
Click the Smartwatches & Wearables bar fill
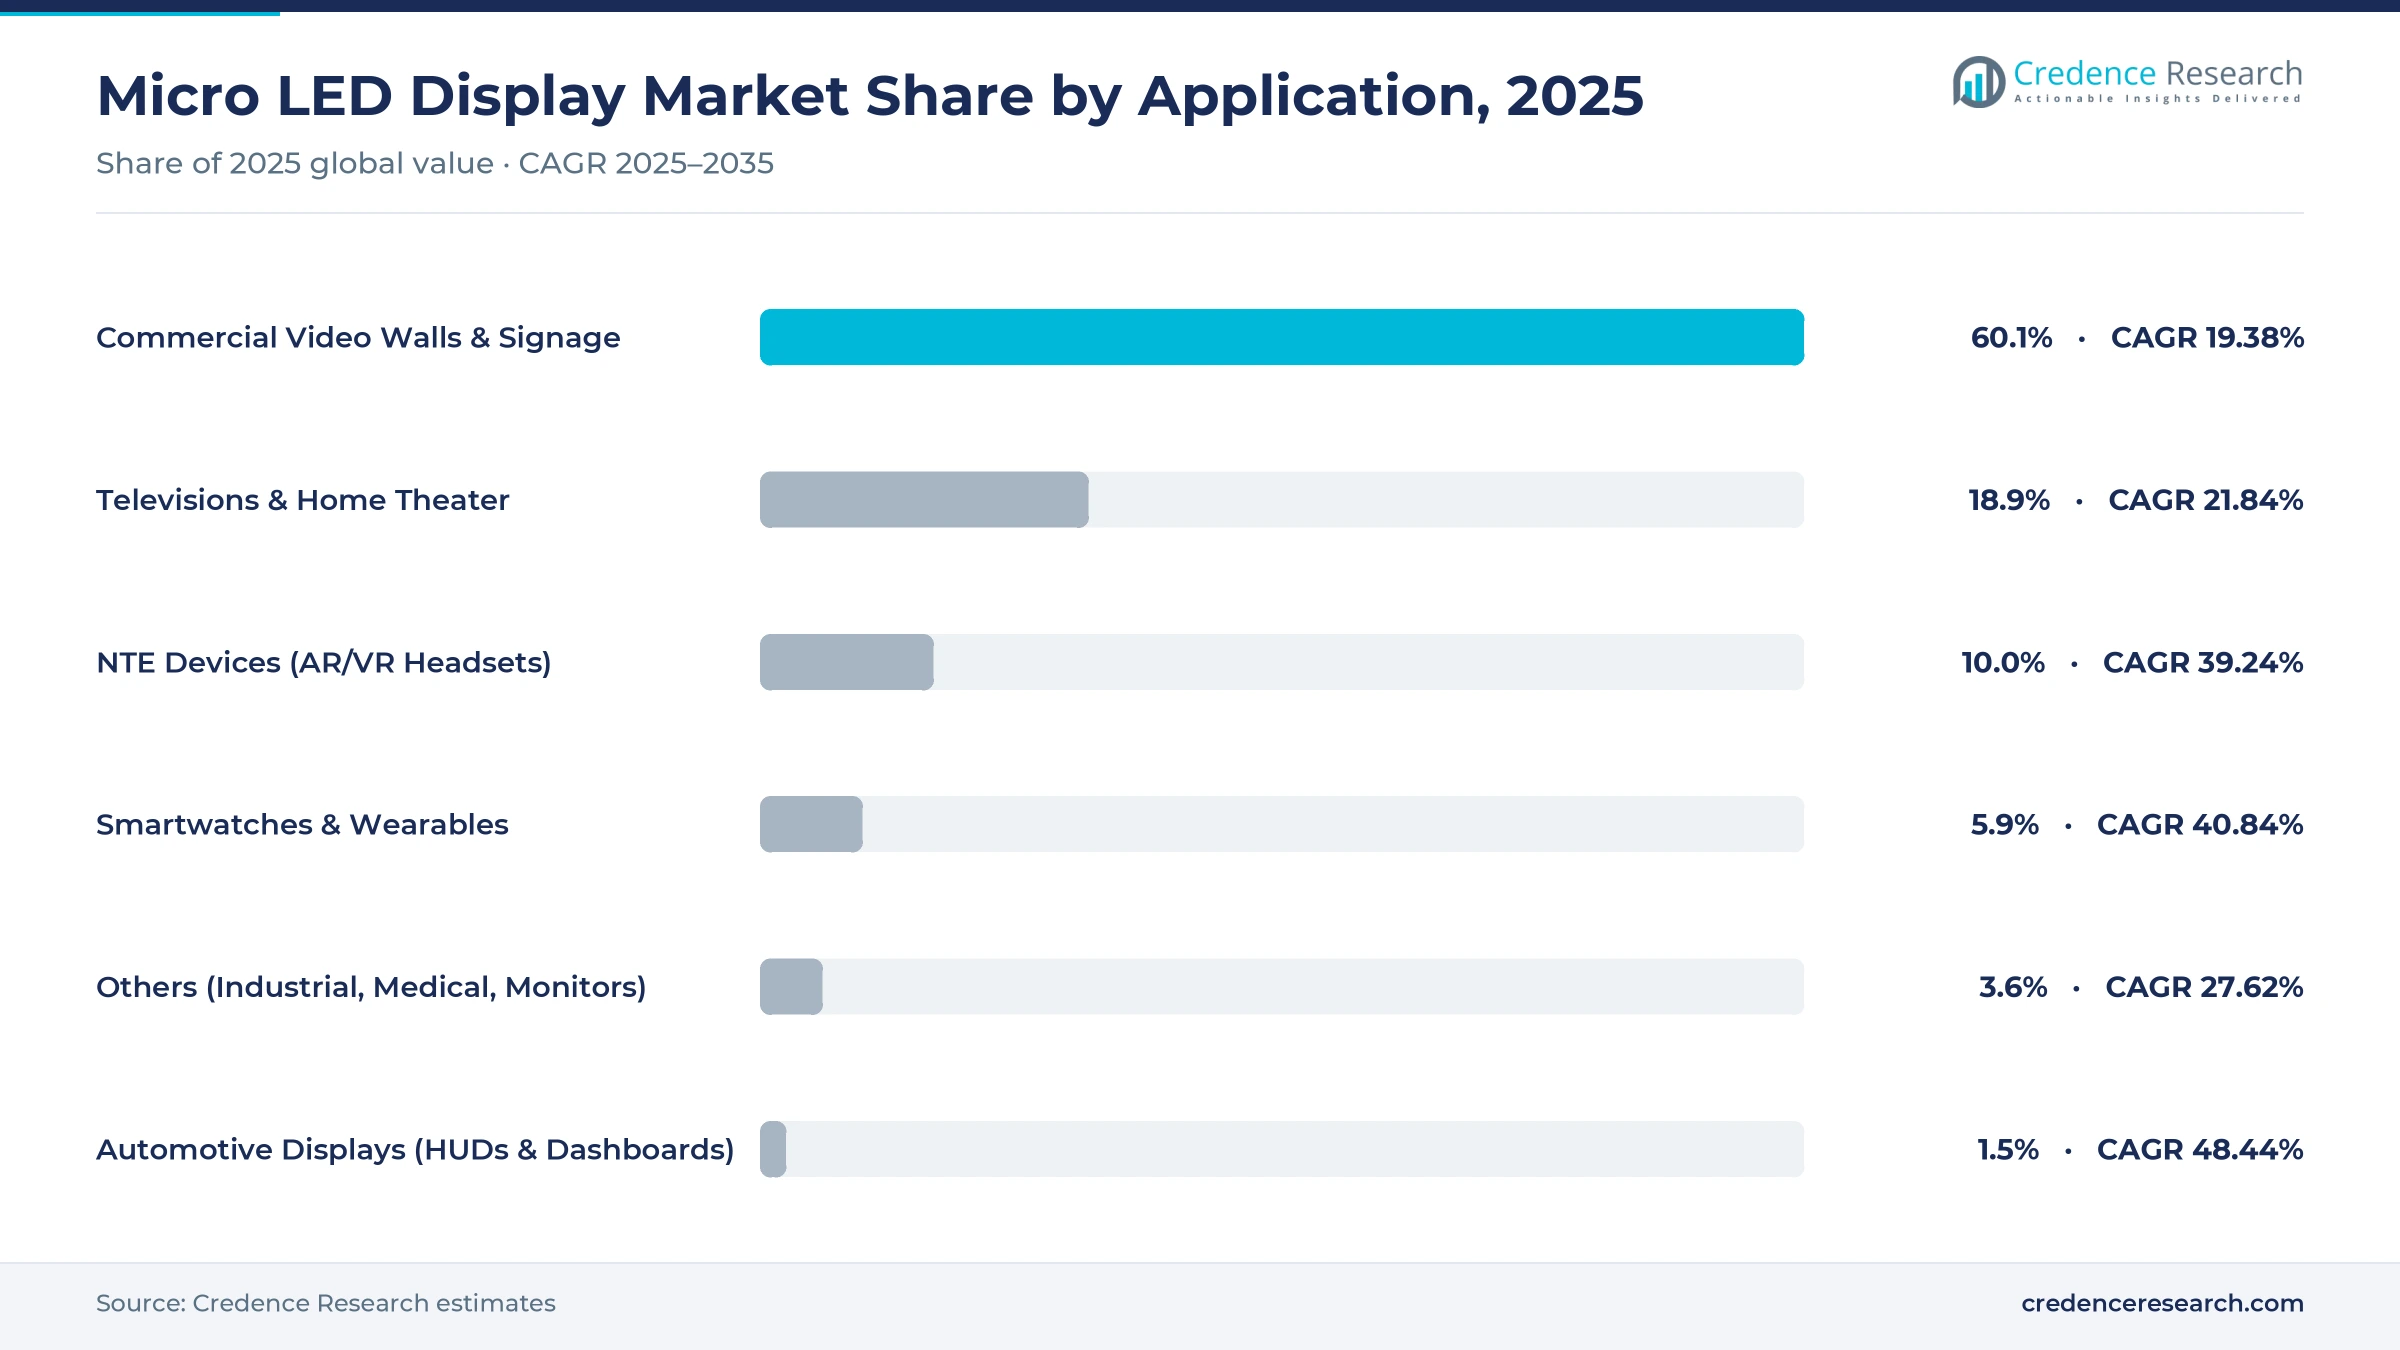[811, 824]
